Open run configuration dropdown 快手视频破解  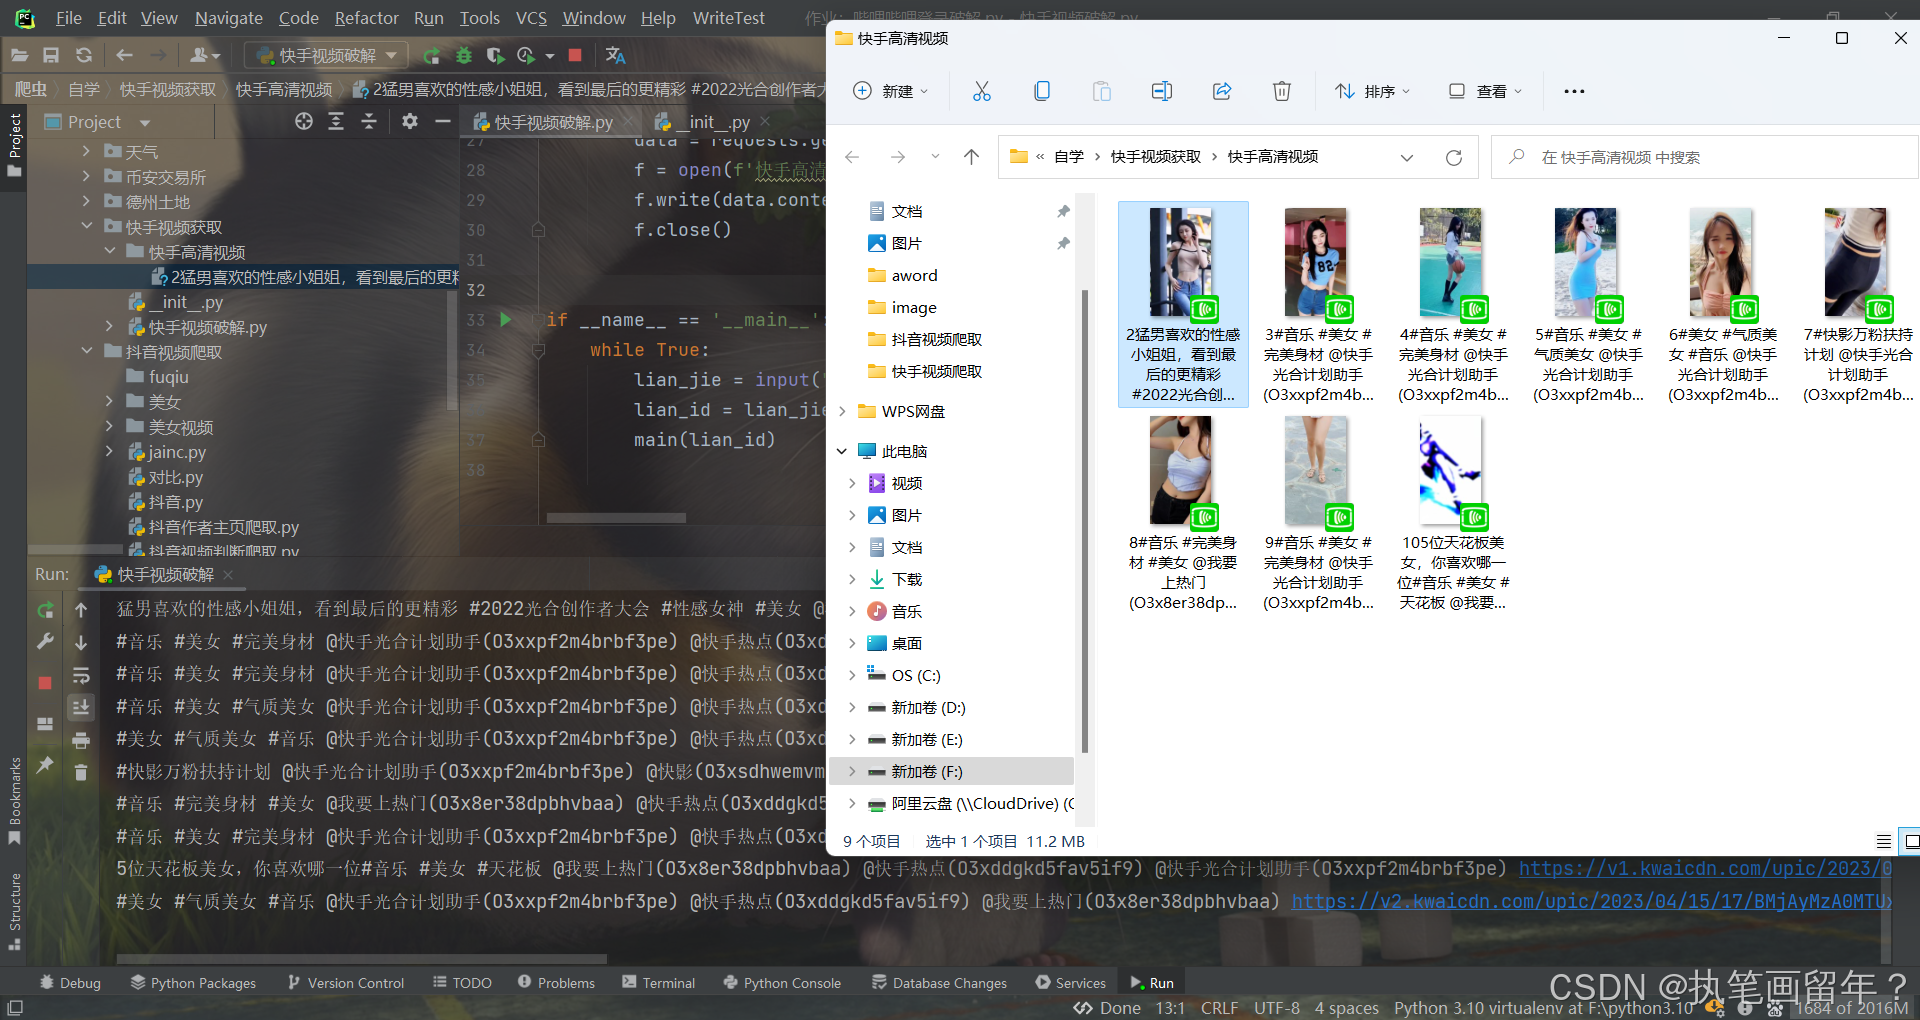coord(326,55)
